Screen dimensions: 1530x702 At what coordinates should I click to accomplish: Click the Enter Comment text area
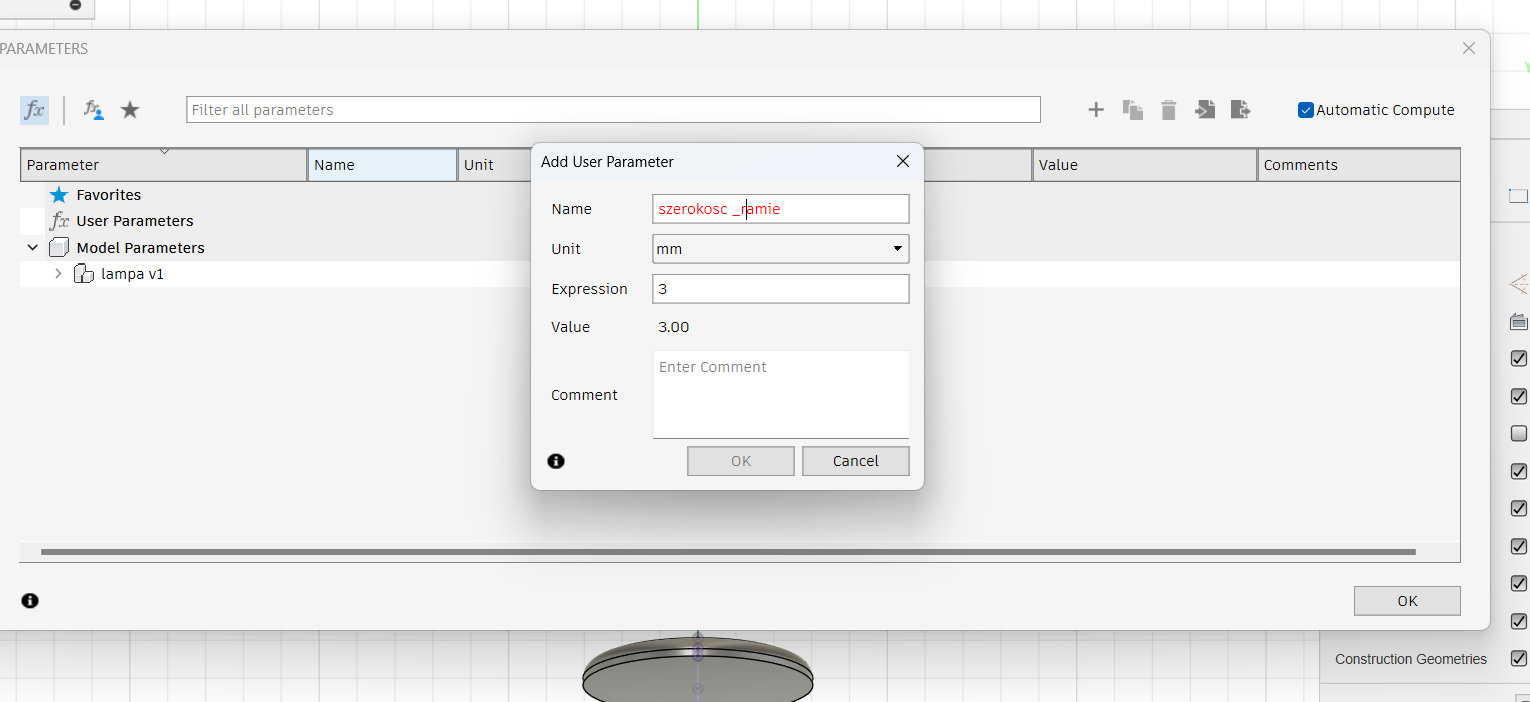[781, 394]
